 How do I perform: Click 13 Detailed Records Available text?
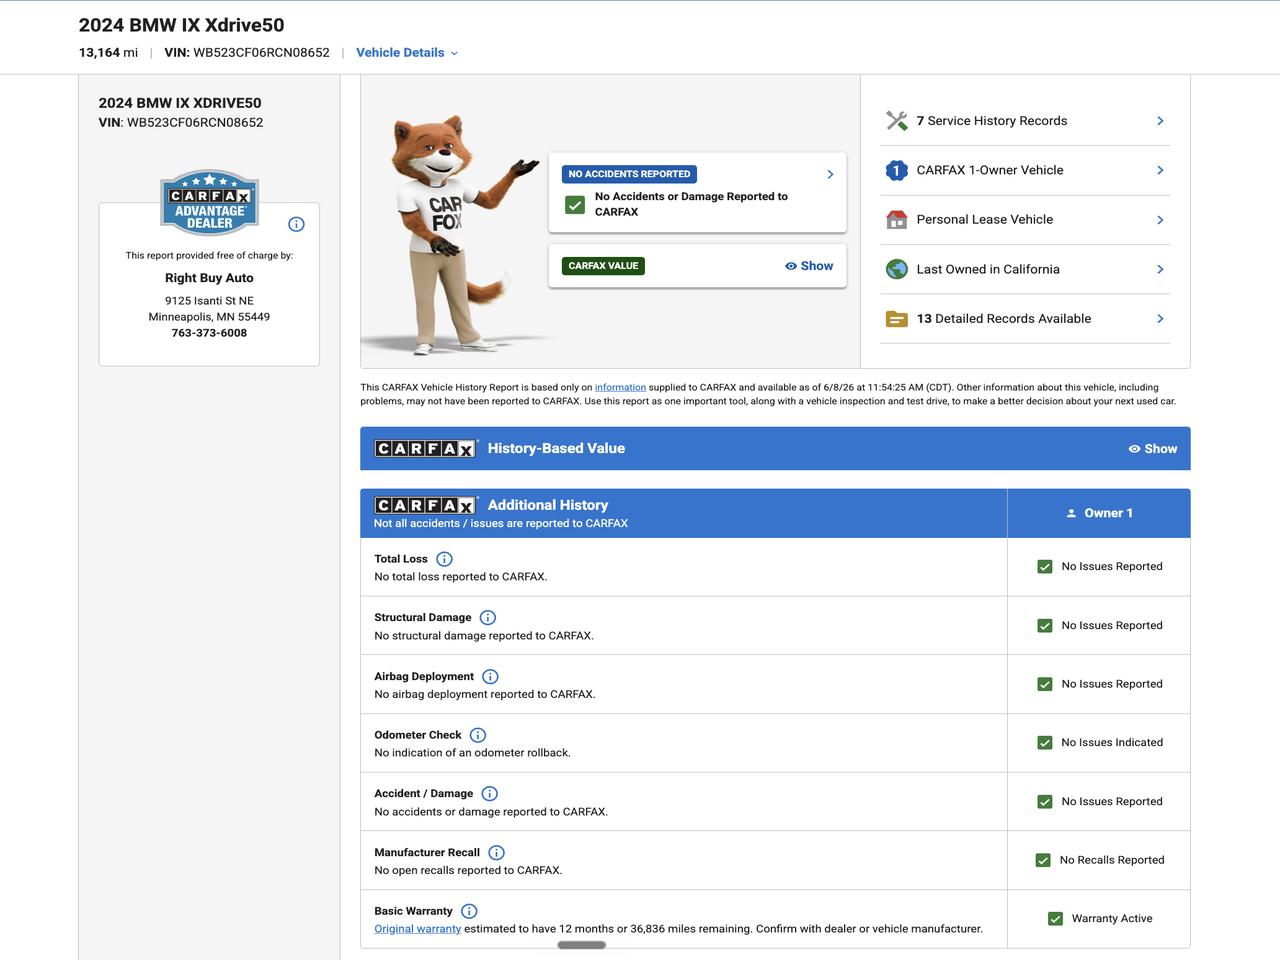point(1004,319)
